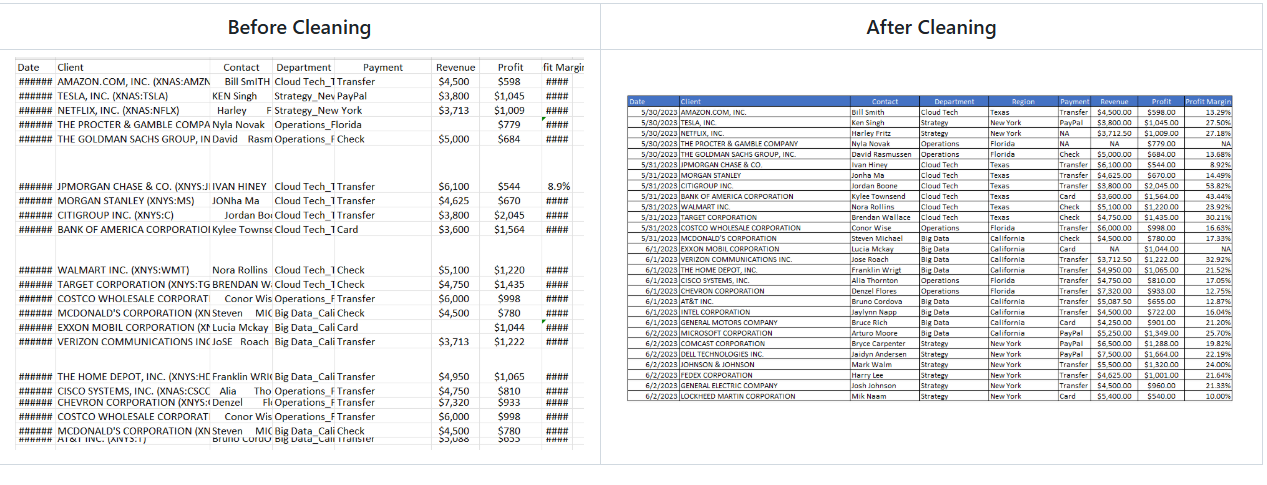Viewport: 1267px width, 485px height.
Task: Click the "CITIGROUP INC. (XNYS:C)" cell
Action: (115, 215)
